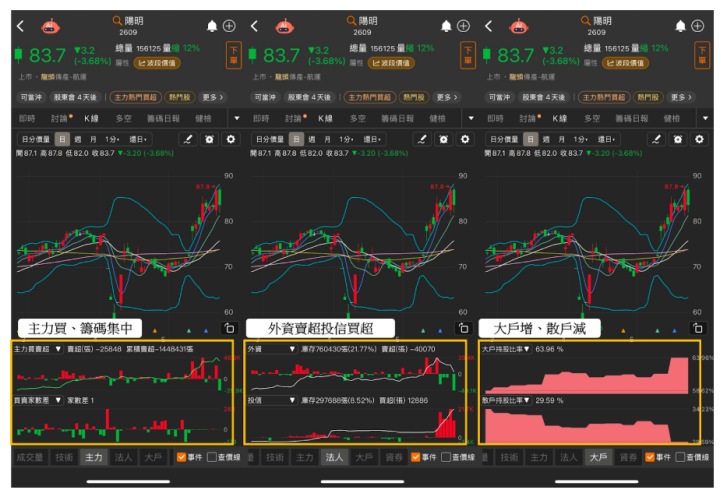This screenshot has height=497, width=720.
Task: Uncheck 事件 checkbox in the left screen
Action: (x=181, y=457)
